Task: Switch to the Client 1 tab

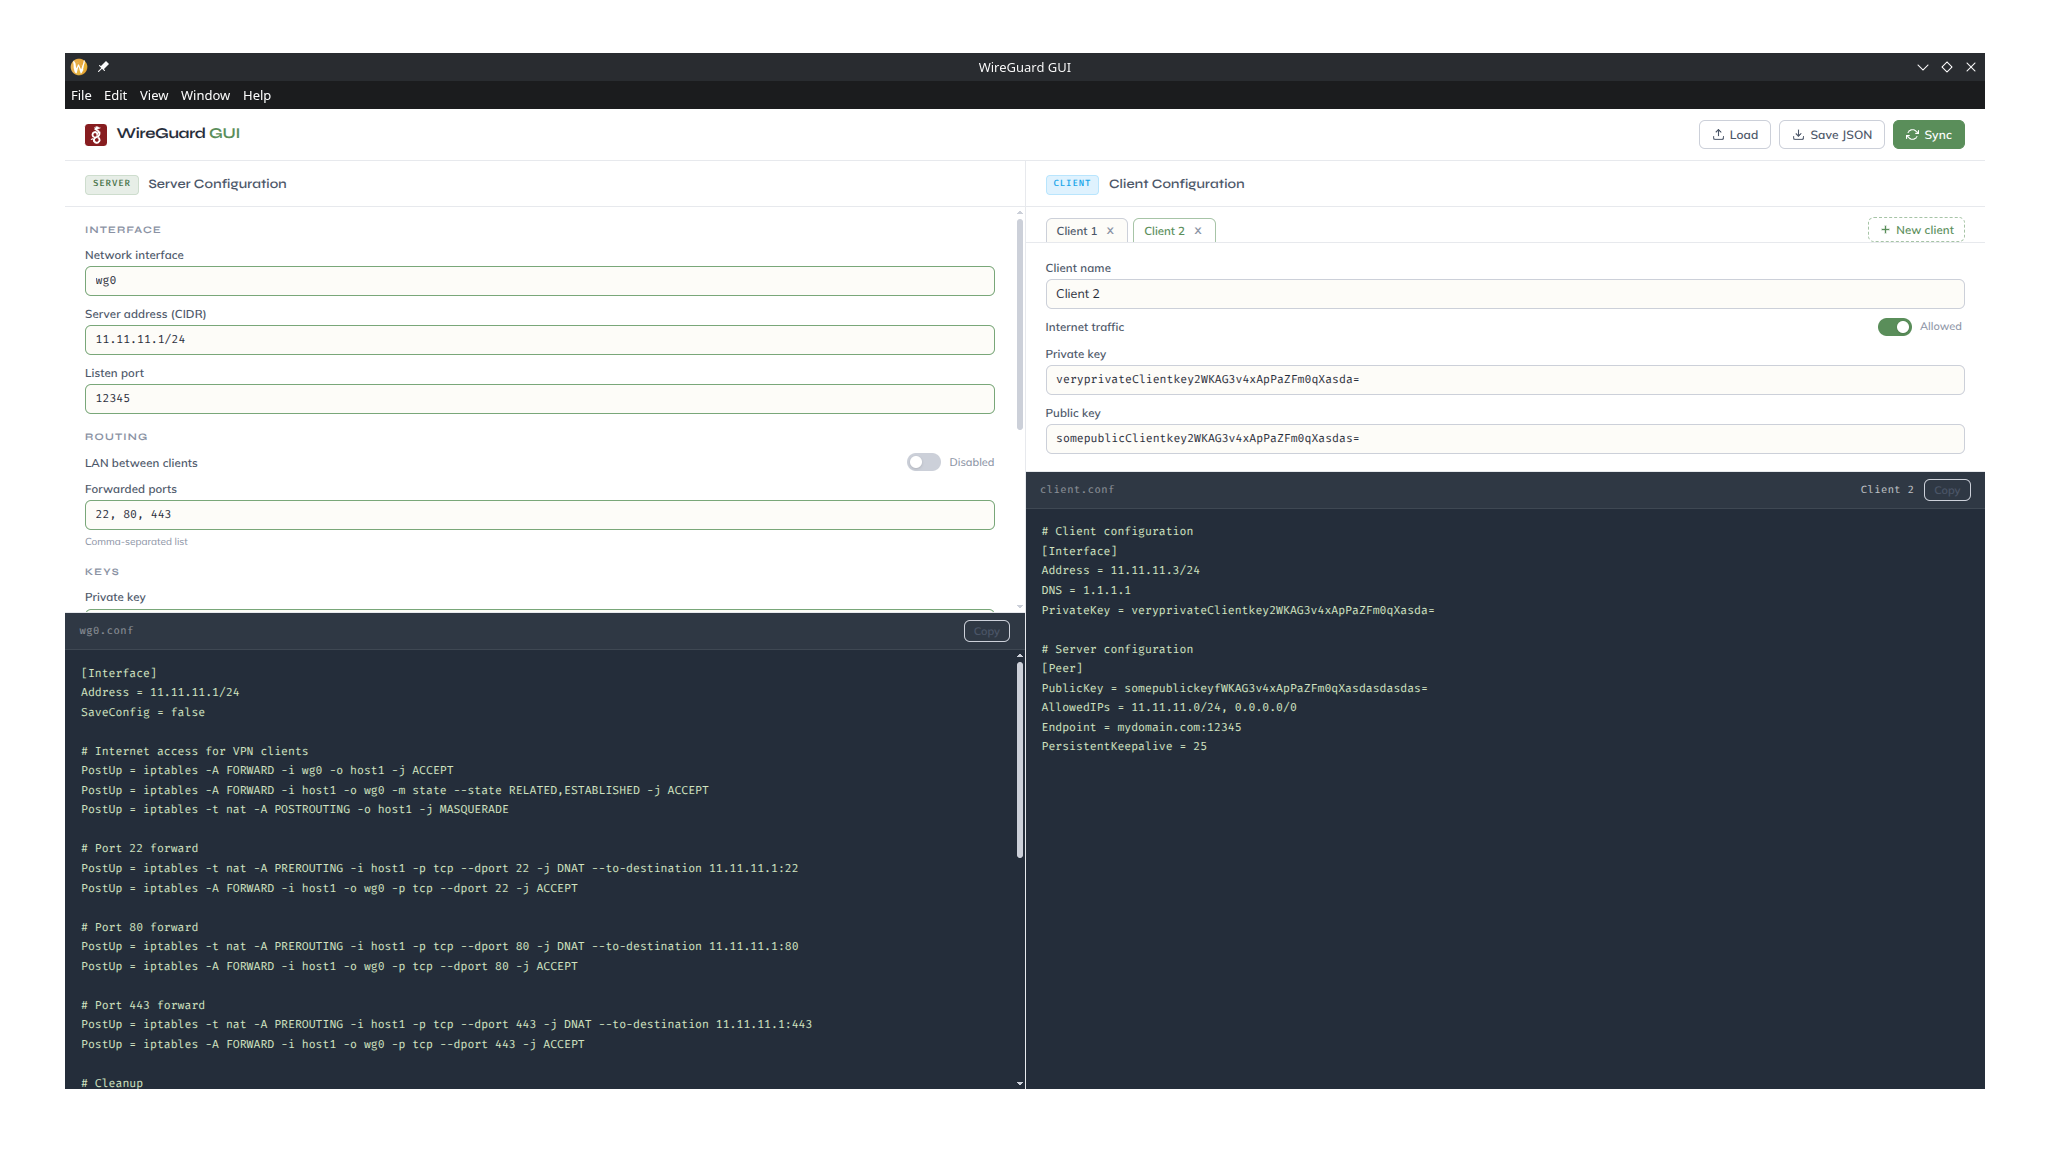Action: coord(1076,231)
